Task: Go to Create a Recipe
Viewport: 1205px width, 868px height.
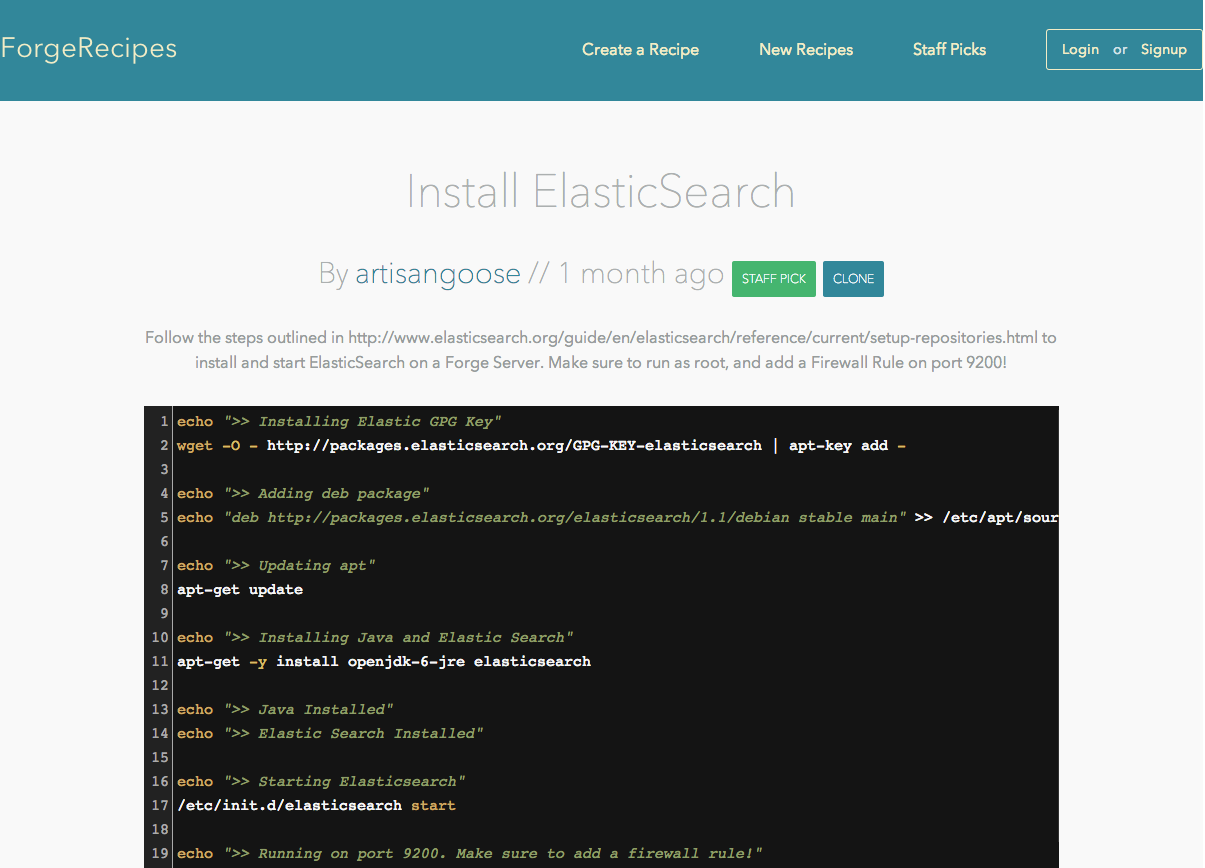Action: (x=640, y=50)
